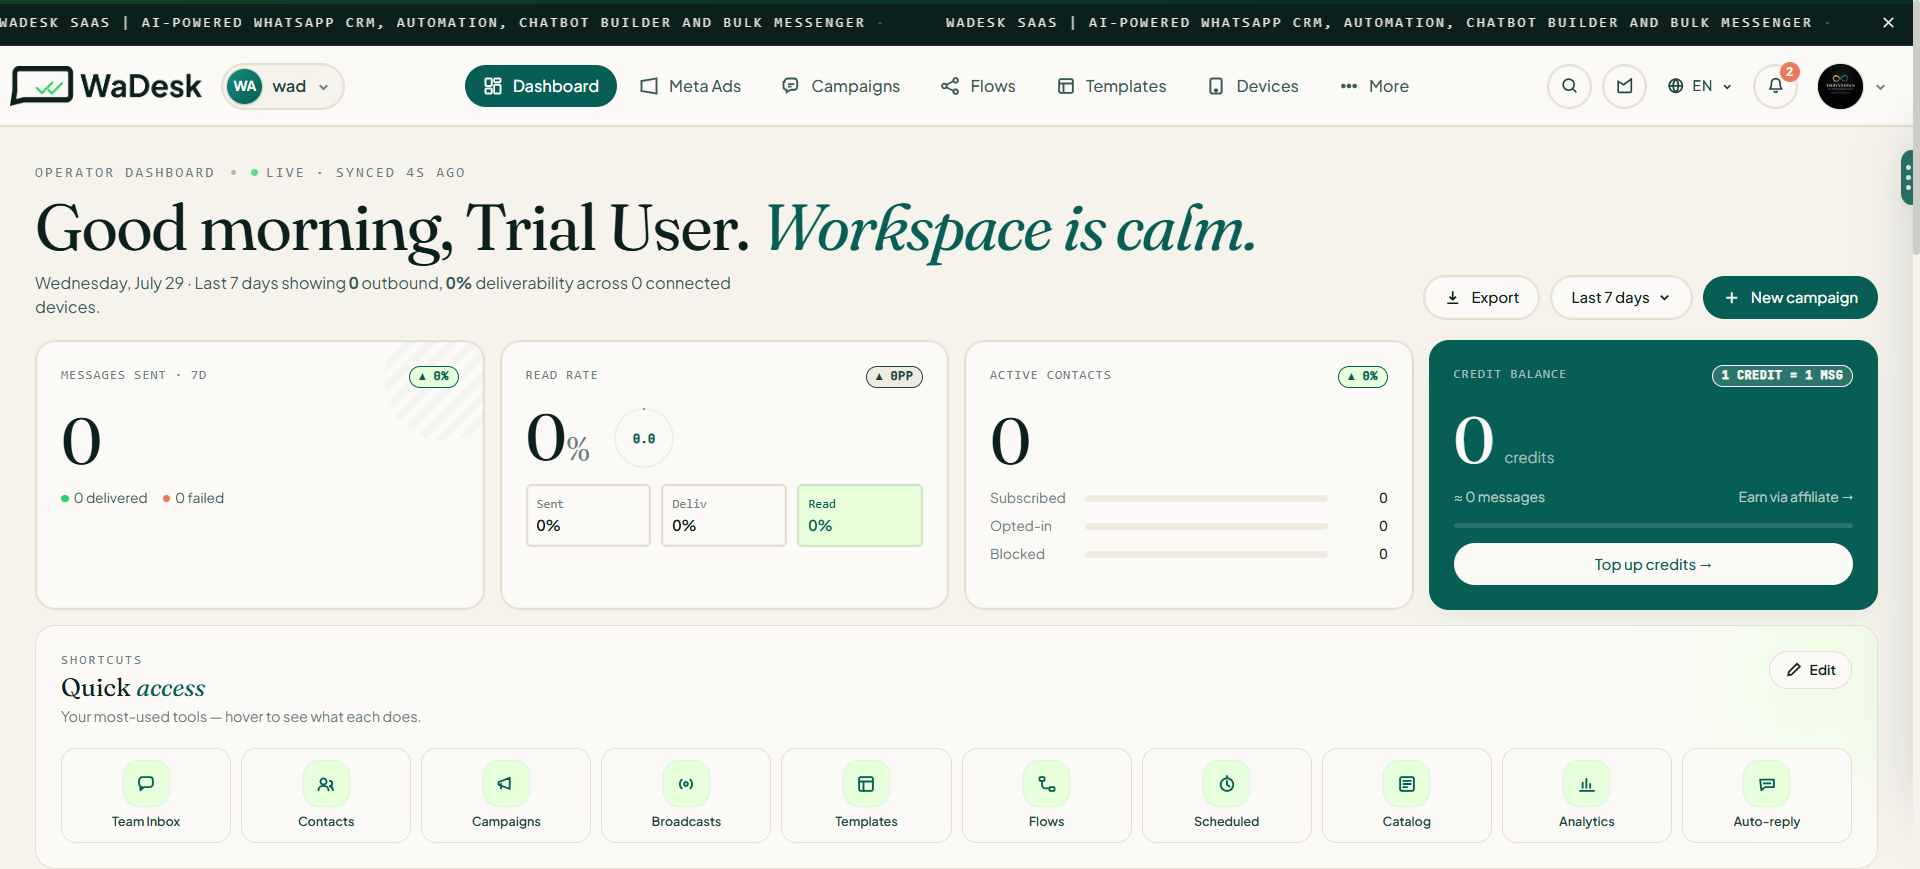Screen dimensions: 1920x869
Task: Expand the profile menu chevron
Action: [x=1881, y=87]
